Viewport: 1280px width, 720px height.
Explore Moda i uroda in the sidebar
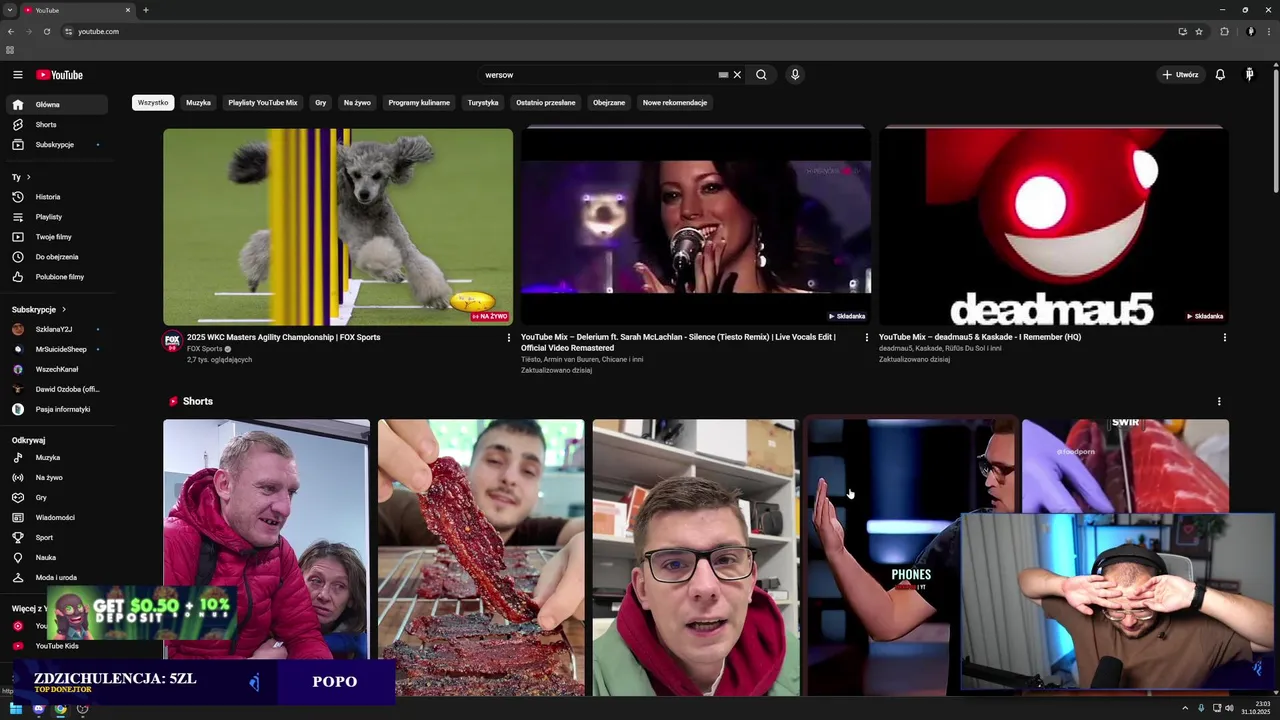58,577
